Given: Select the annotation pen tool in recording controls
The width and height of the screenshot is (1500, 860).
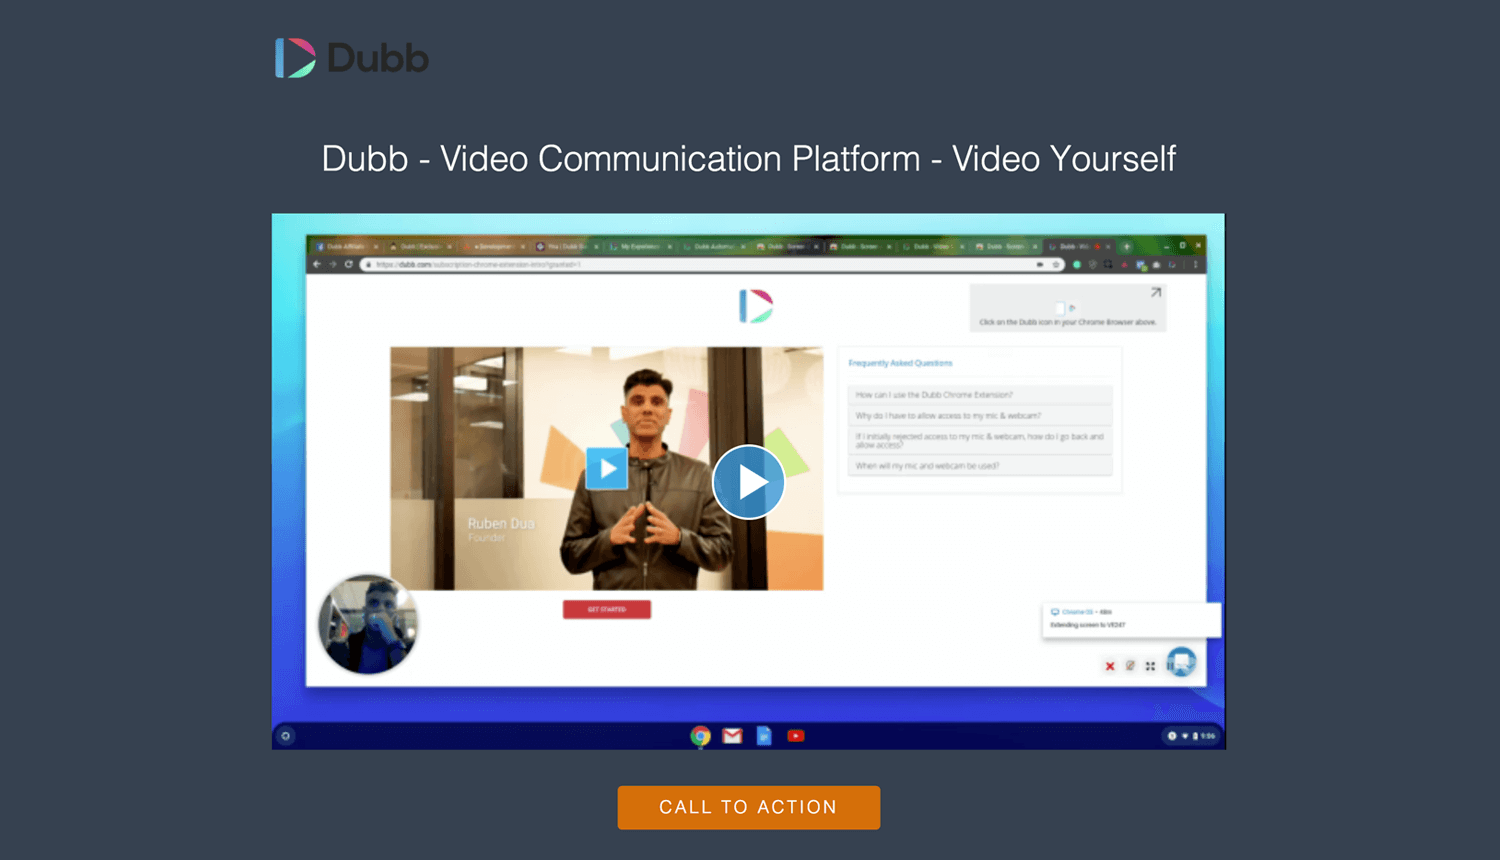Looking at the screenshot, I should click(x=1130, y=666).
